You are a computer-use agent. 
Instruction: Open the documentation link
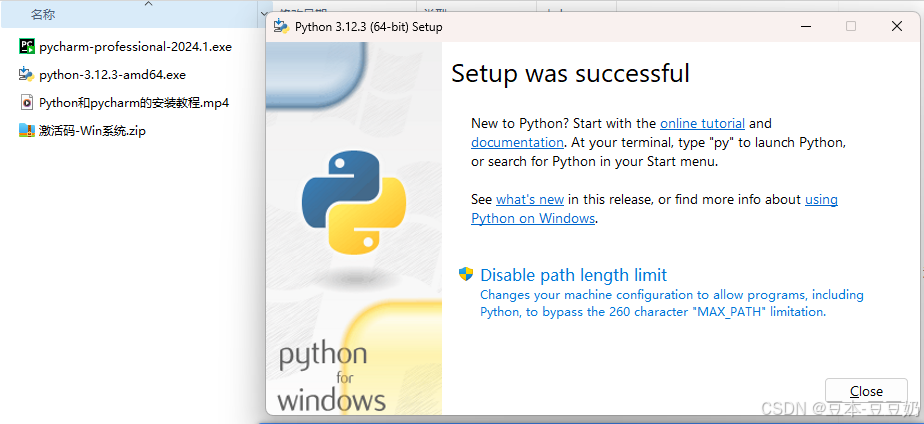click(x=517, y=143)
